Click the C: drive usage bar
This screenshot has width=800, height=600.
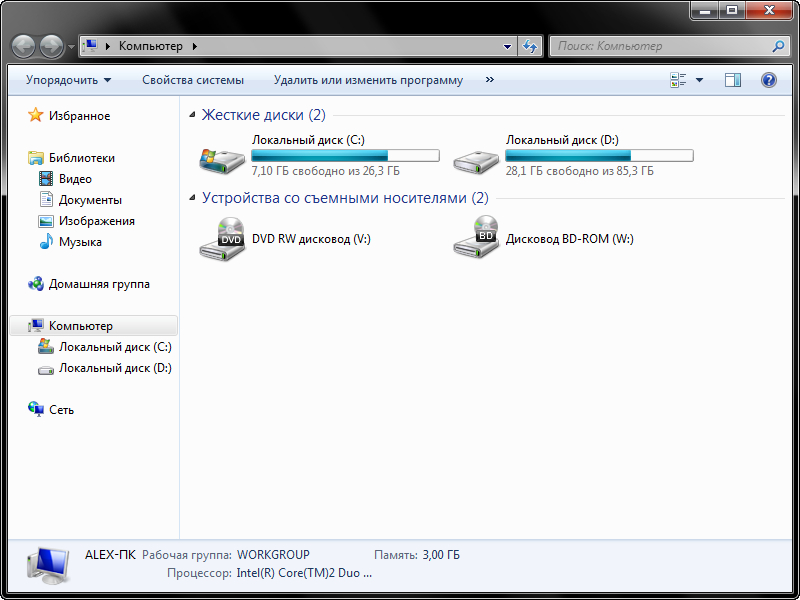345,155
